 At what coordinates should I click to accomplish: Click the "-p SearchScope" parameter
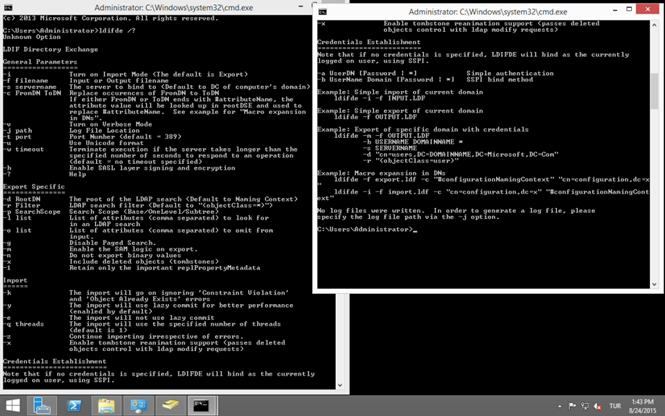point(32,212)
